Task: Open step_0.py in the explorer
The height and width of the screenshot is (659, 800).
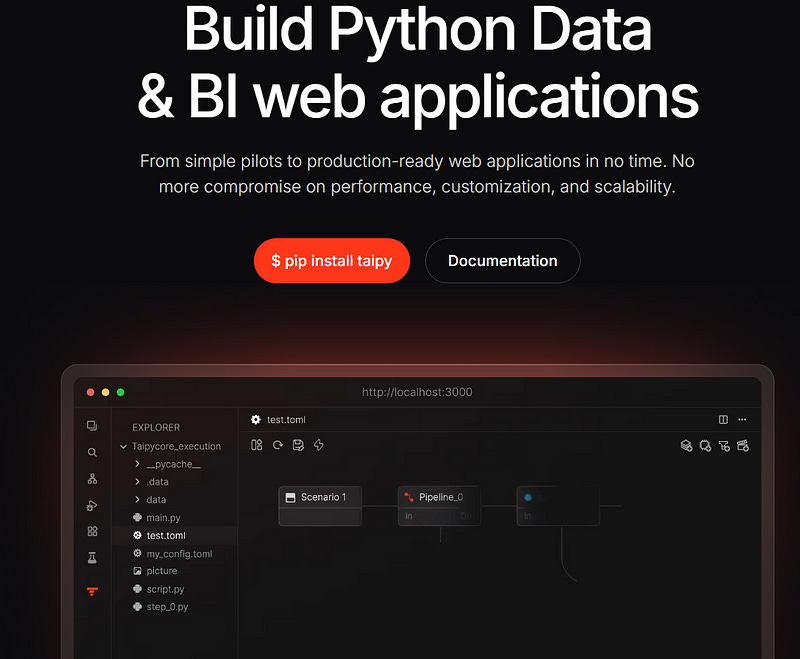Action: tap(167, 607)
